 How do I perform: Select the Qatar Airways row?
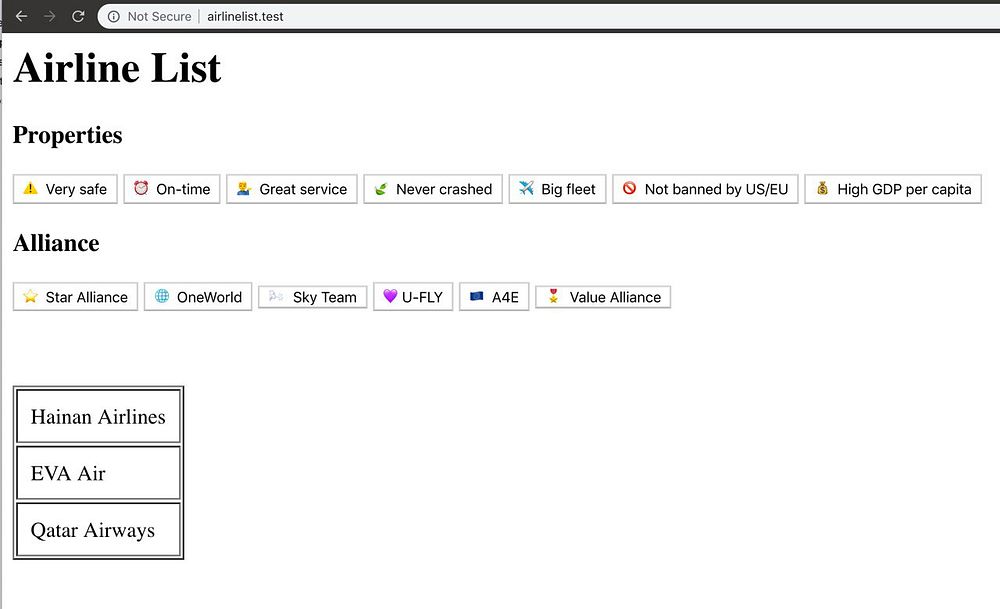tap(98, 530)
